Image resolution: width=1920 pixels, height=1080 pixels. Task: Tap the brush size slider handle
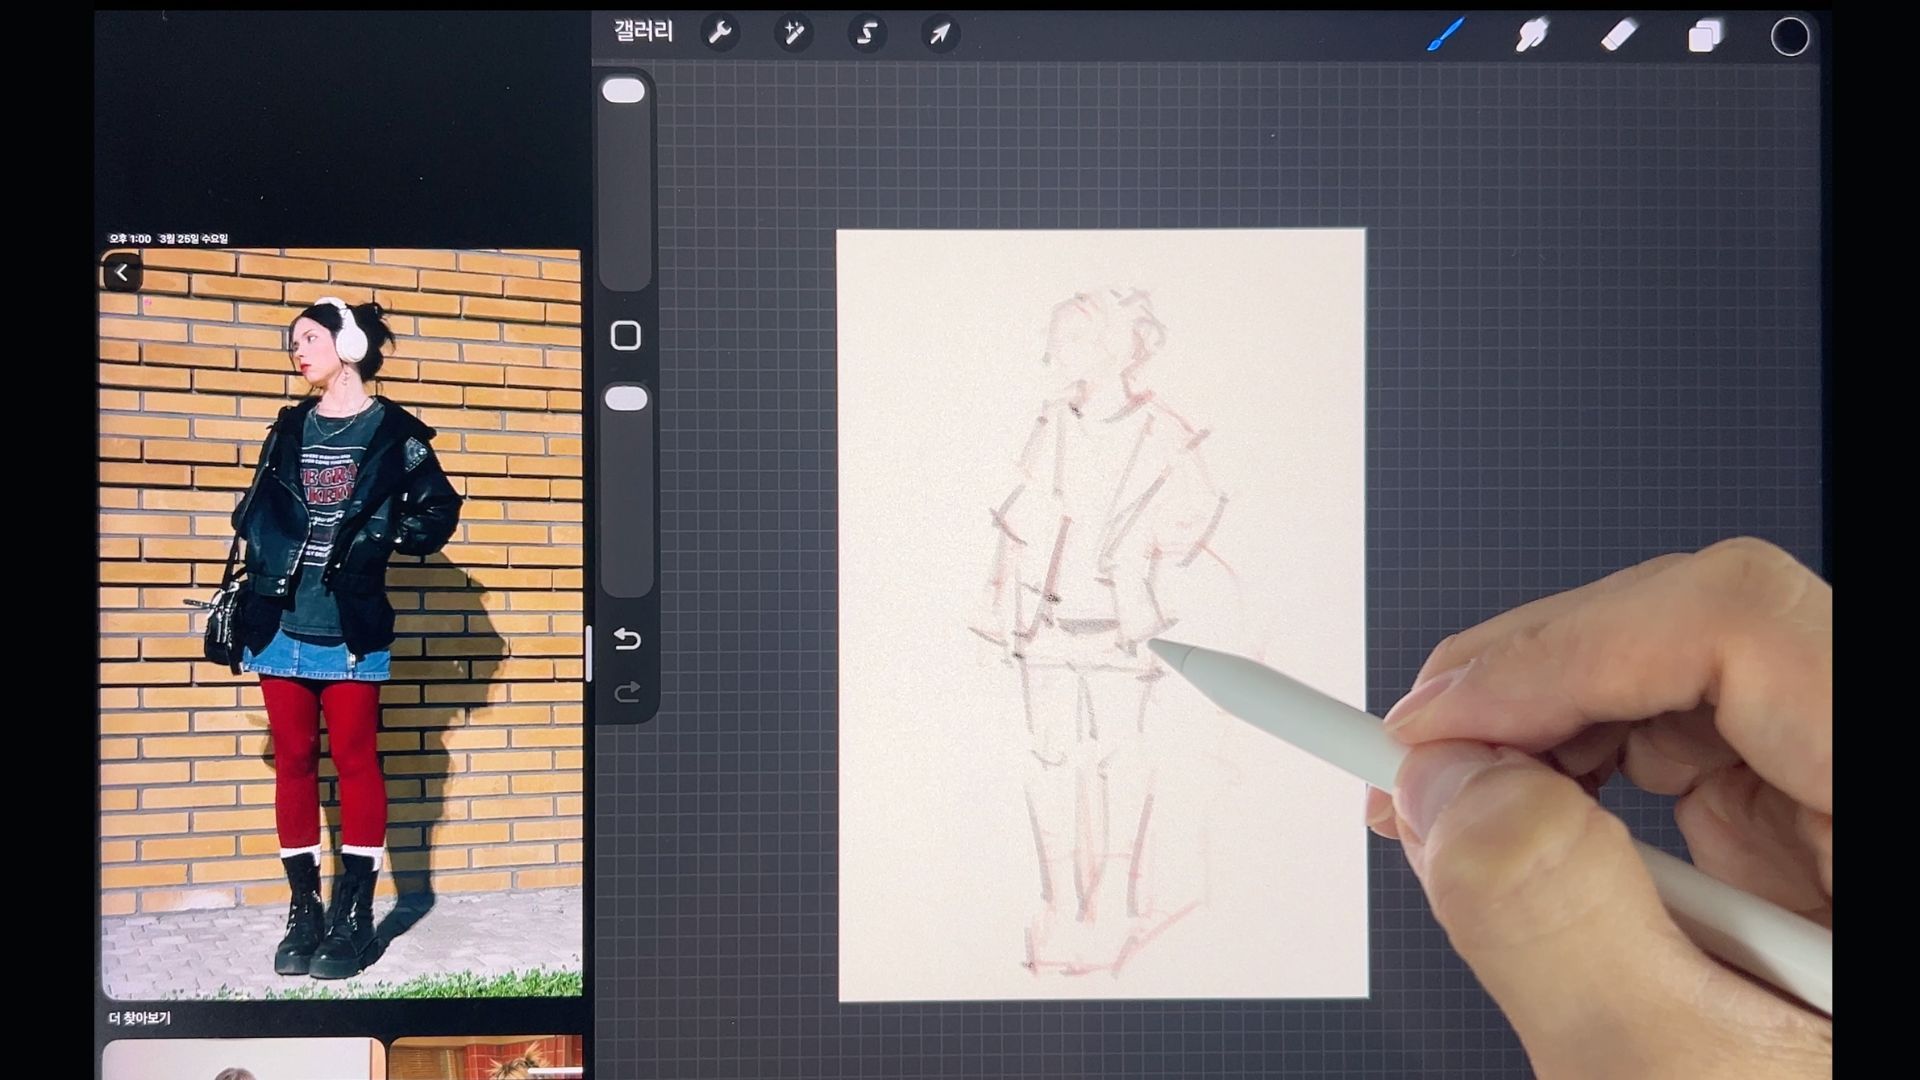click(x=624, y=91)
